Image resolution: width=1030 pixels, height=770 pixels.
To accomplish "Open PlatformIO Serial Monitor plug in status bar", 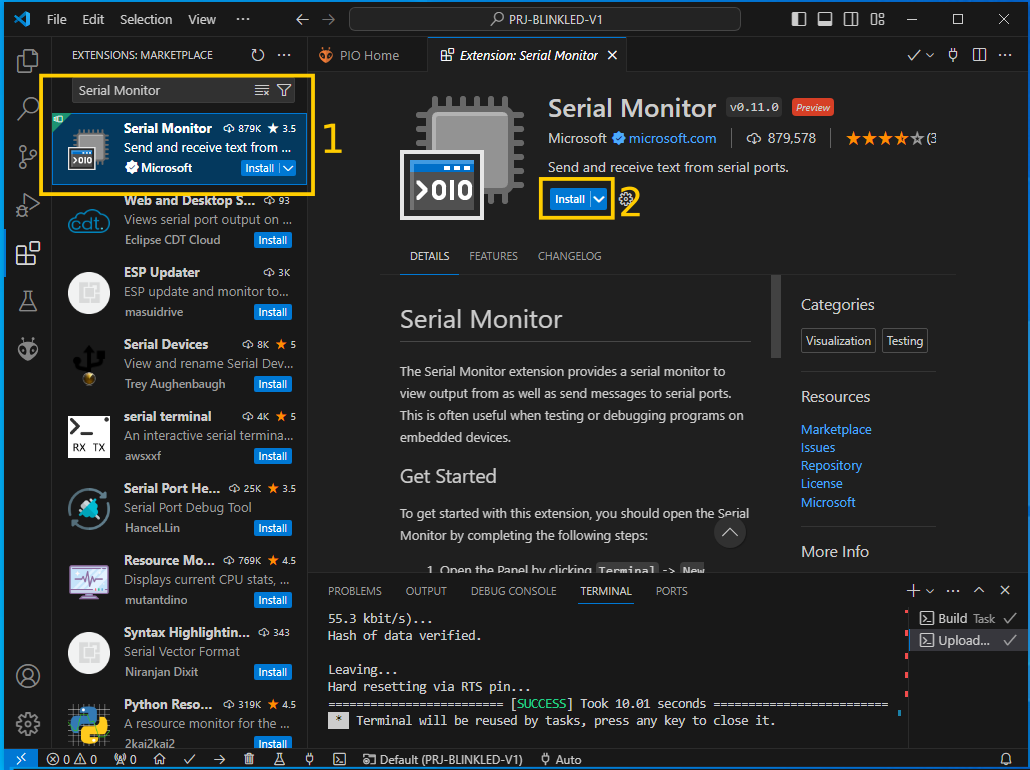I will [x=309, y=759].
